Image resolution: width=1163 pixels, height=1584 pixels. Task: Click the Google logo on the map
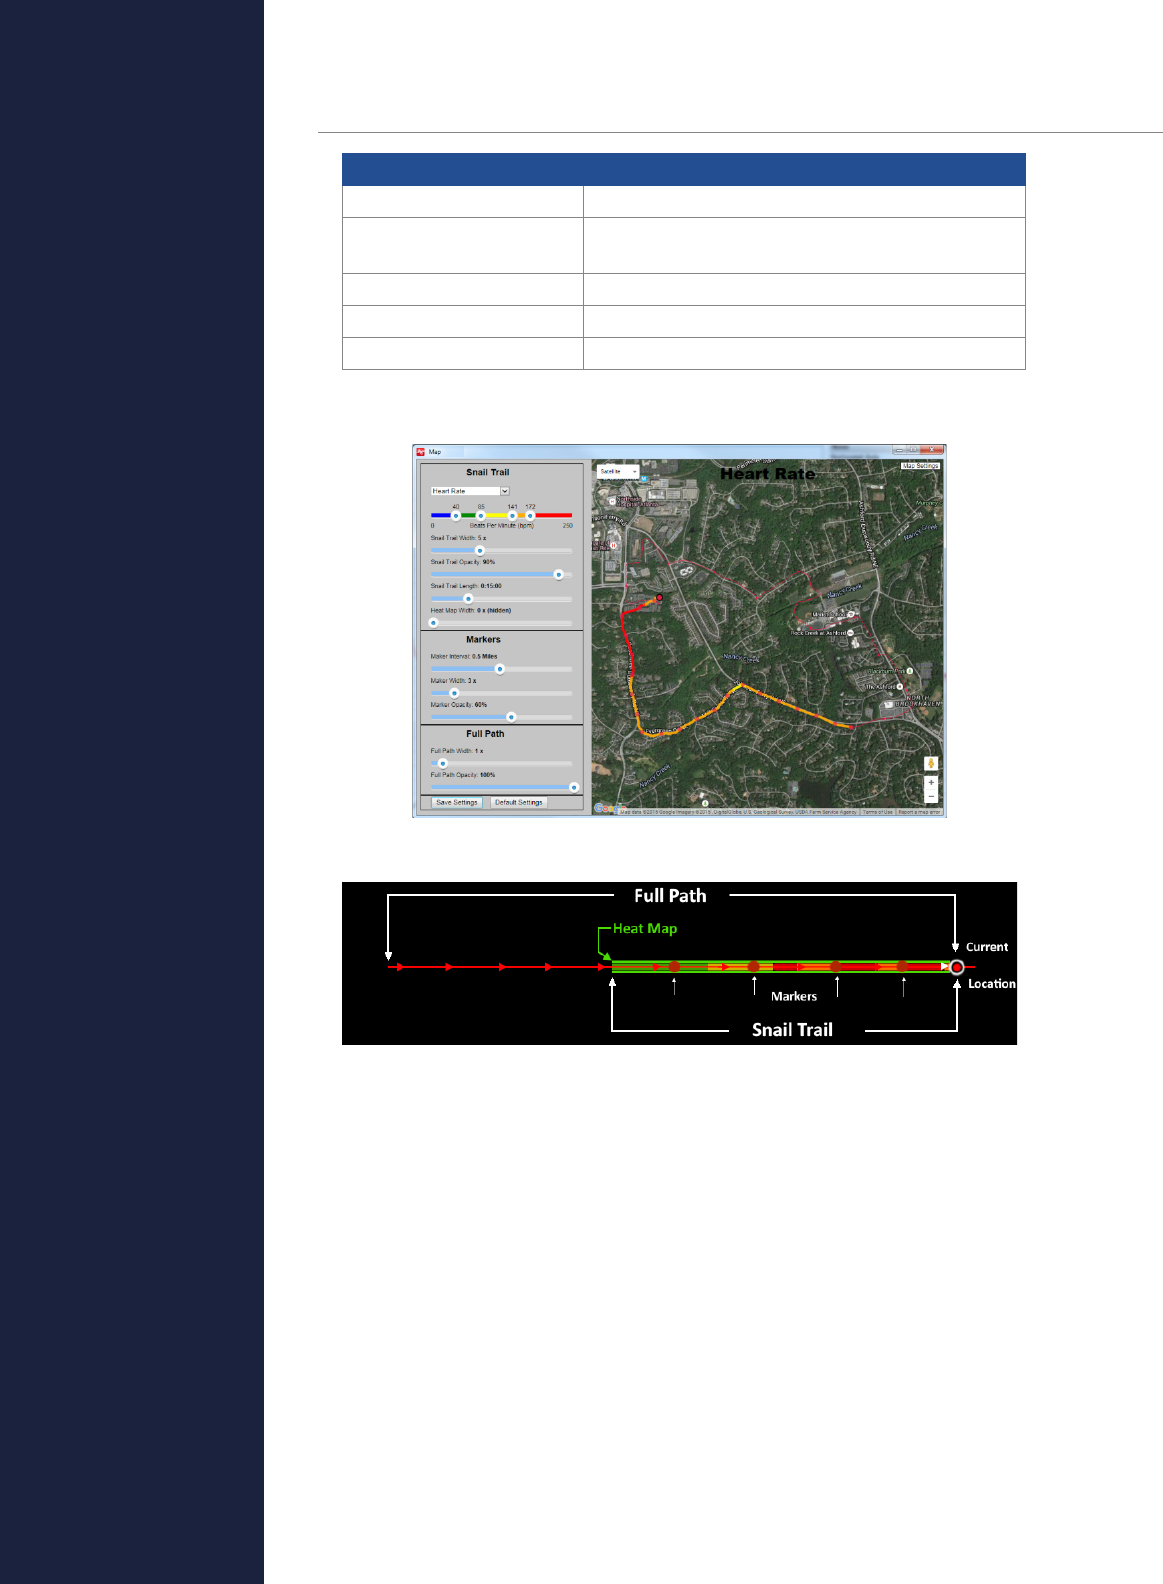(606, 809)
